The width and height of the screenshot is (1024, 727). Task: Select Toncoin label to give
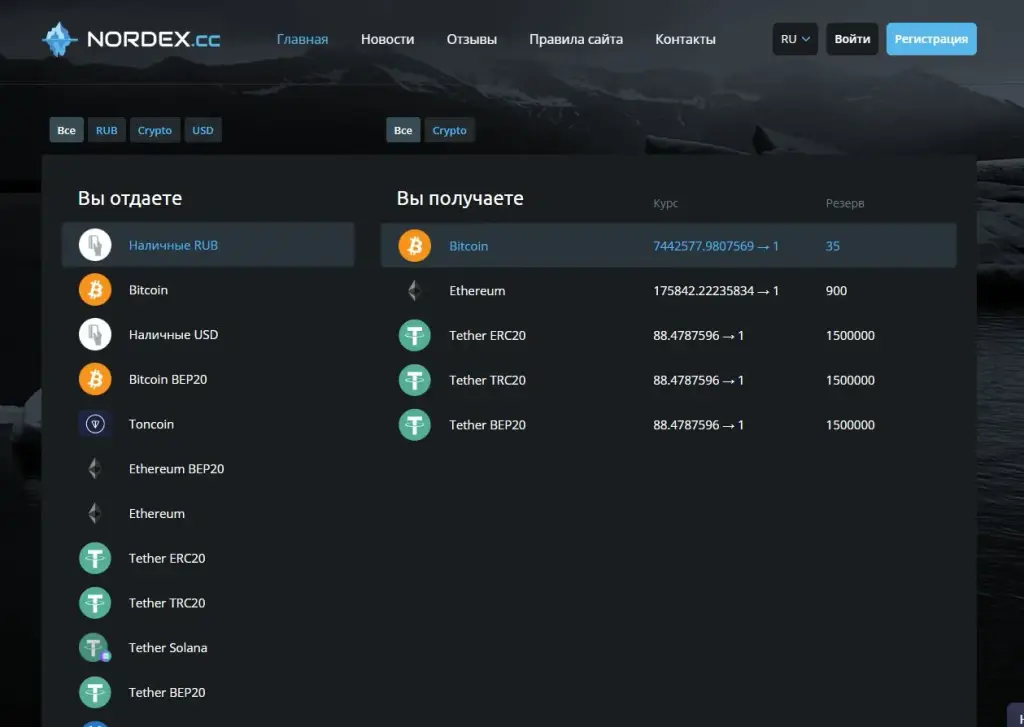click(152, 424)
